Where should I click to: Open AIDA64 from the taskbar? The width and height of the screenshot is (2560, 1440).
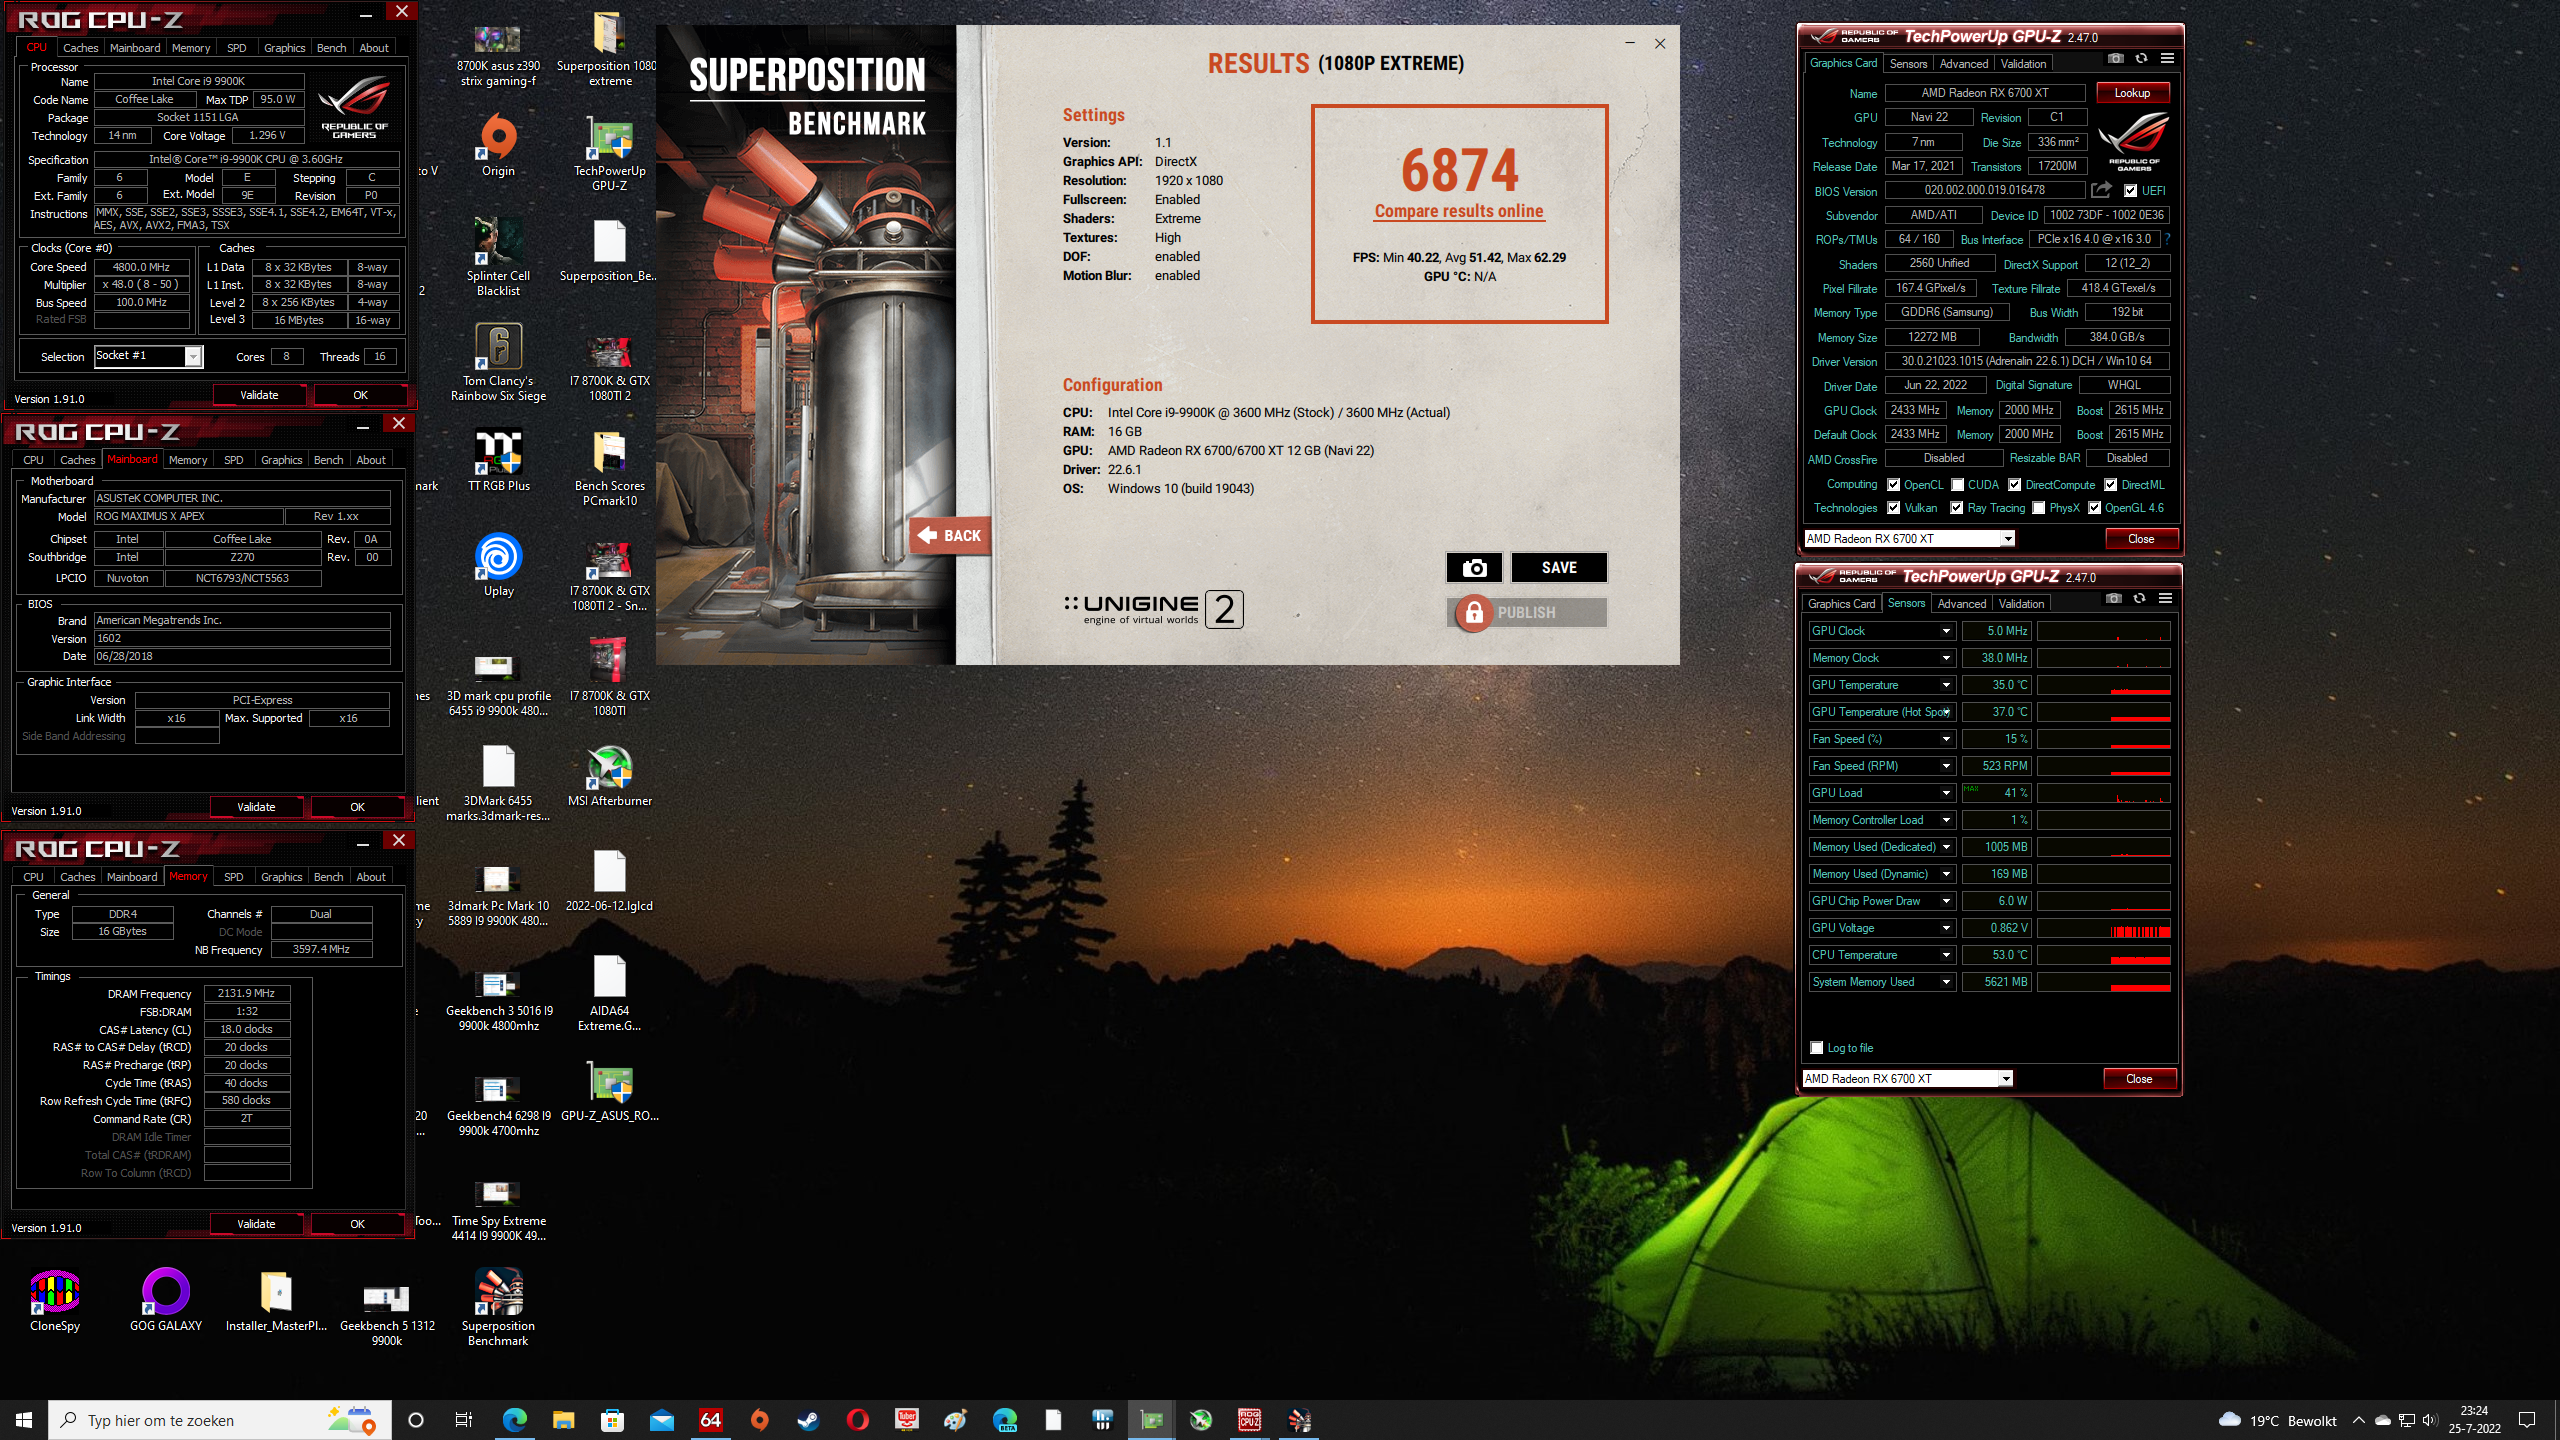point(711,1420)
